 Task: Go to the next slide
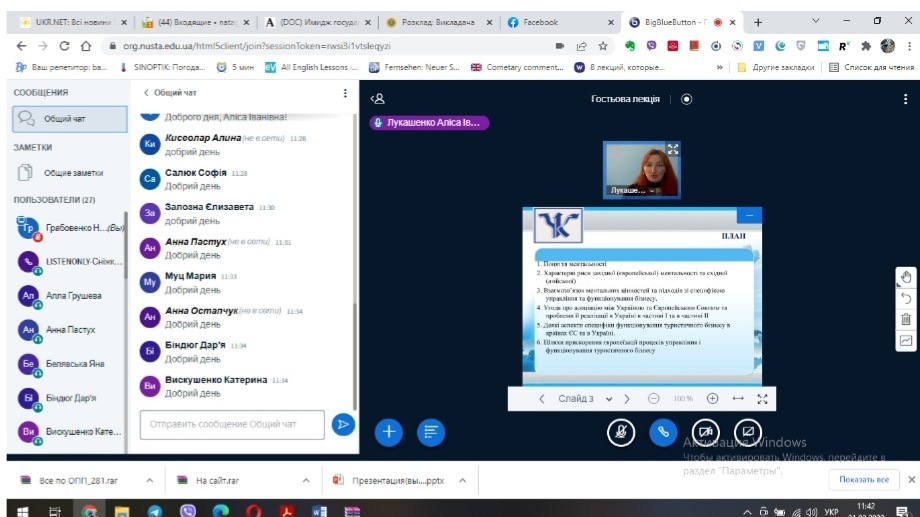(x=627, y=398)
